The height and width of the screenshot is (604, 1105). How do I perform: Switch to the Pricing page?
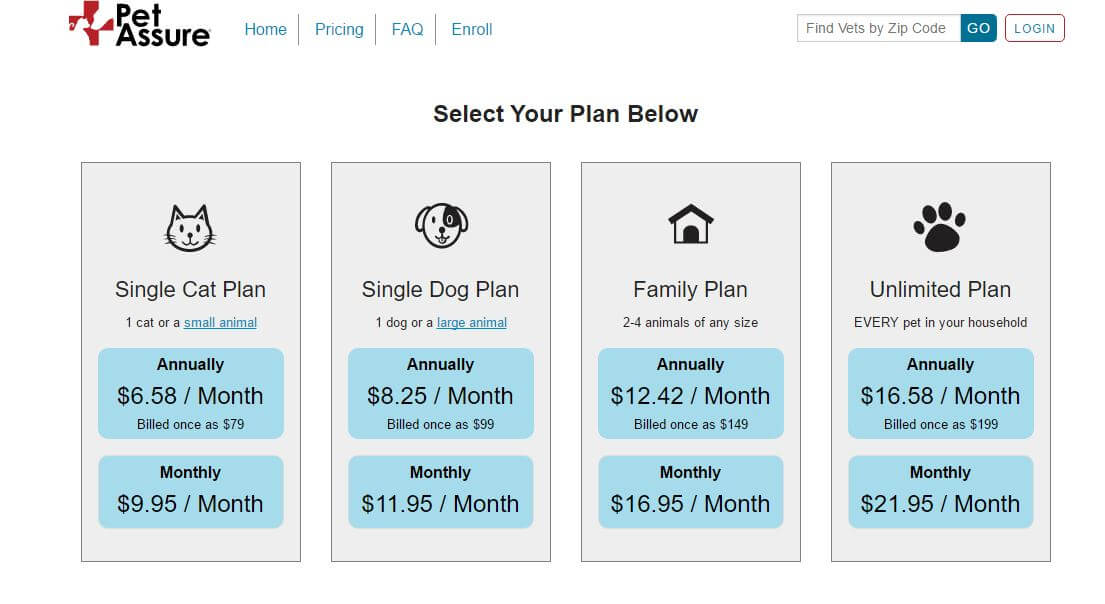click(338, 29)
